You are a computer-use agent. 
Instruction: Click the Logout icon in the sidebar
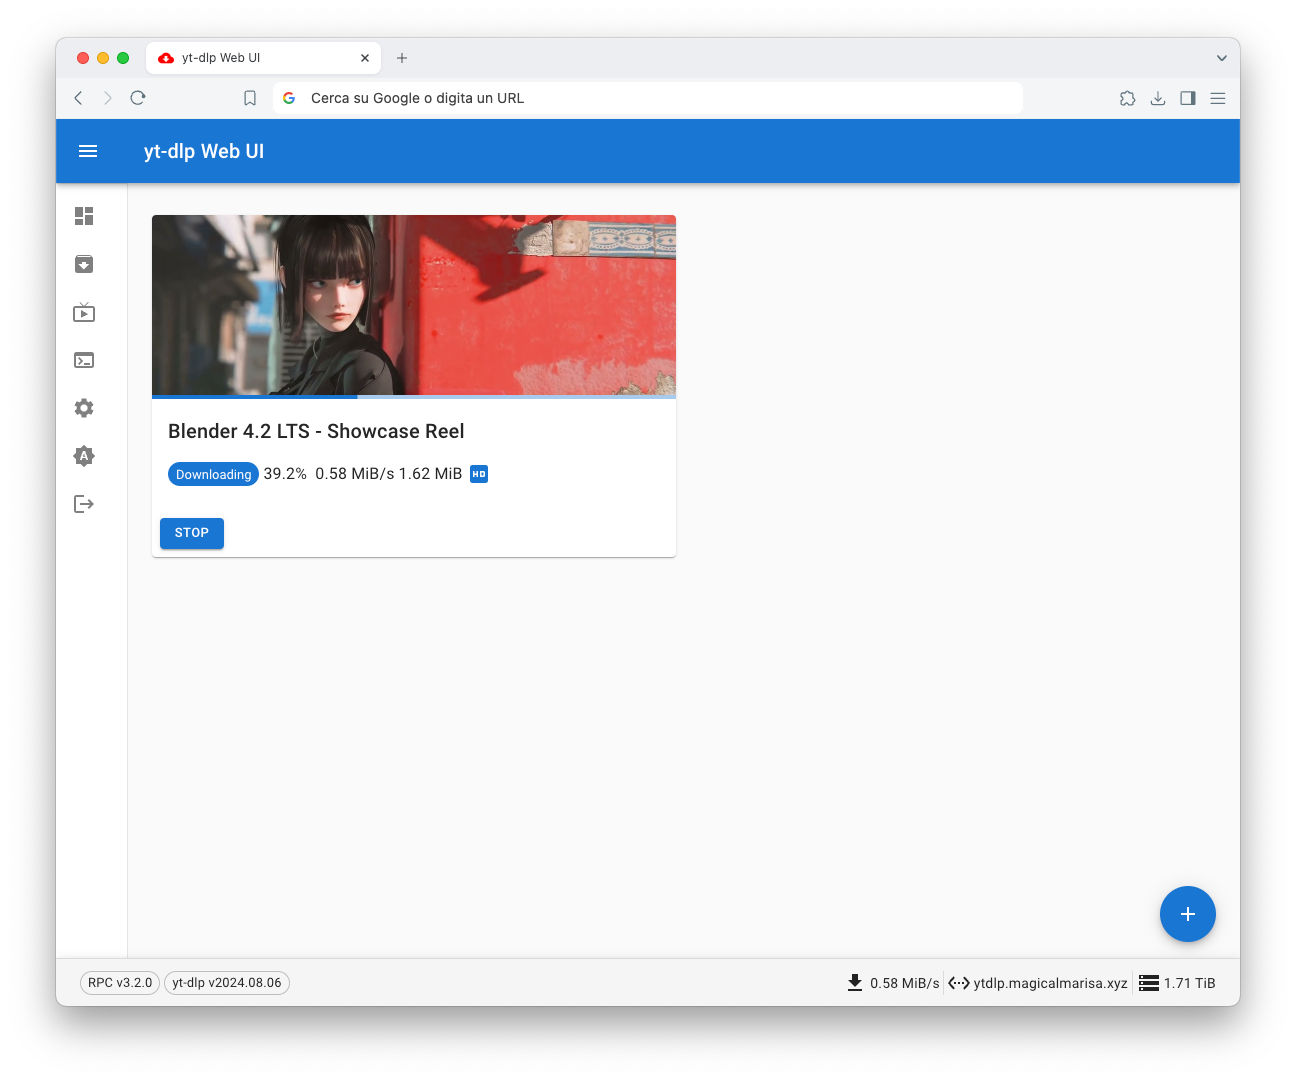tap(84, 504)
